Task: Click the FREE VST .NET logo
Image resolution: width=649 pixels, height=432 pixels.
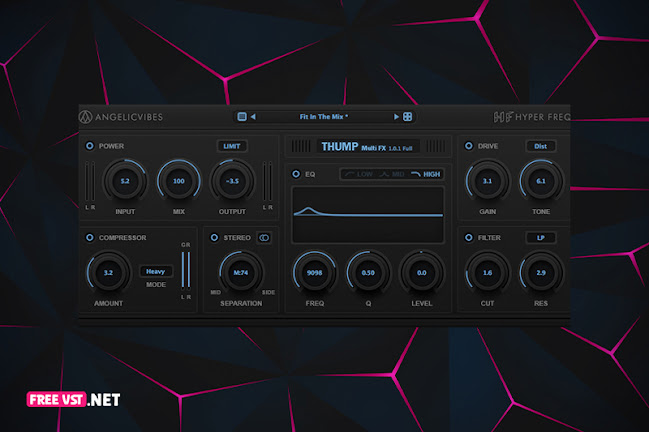Action: point(73,399)
